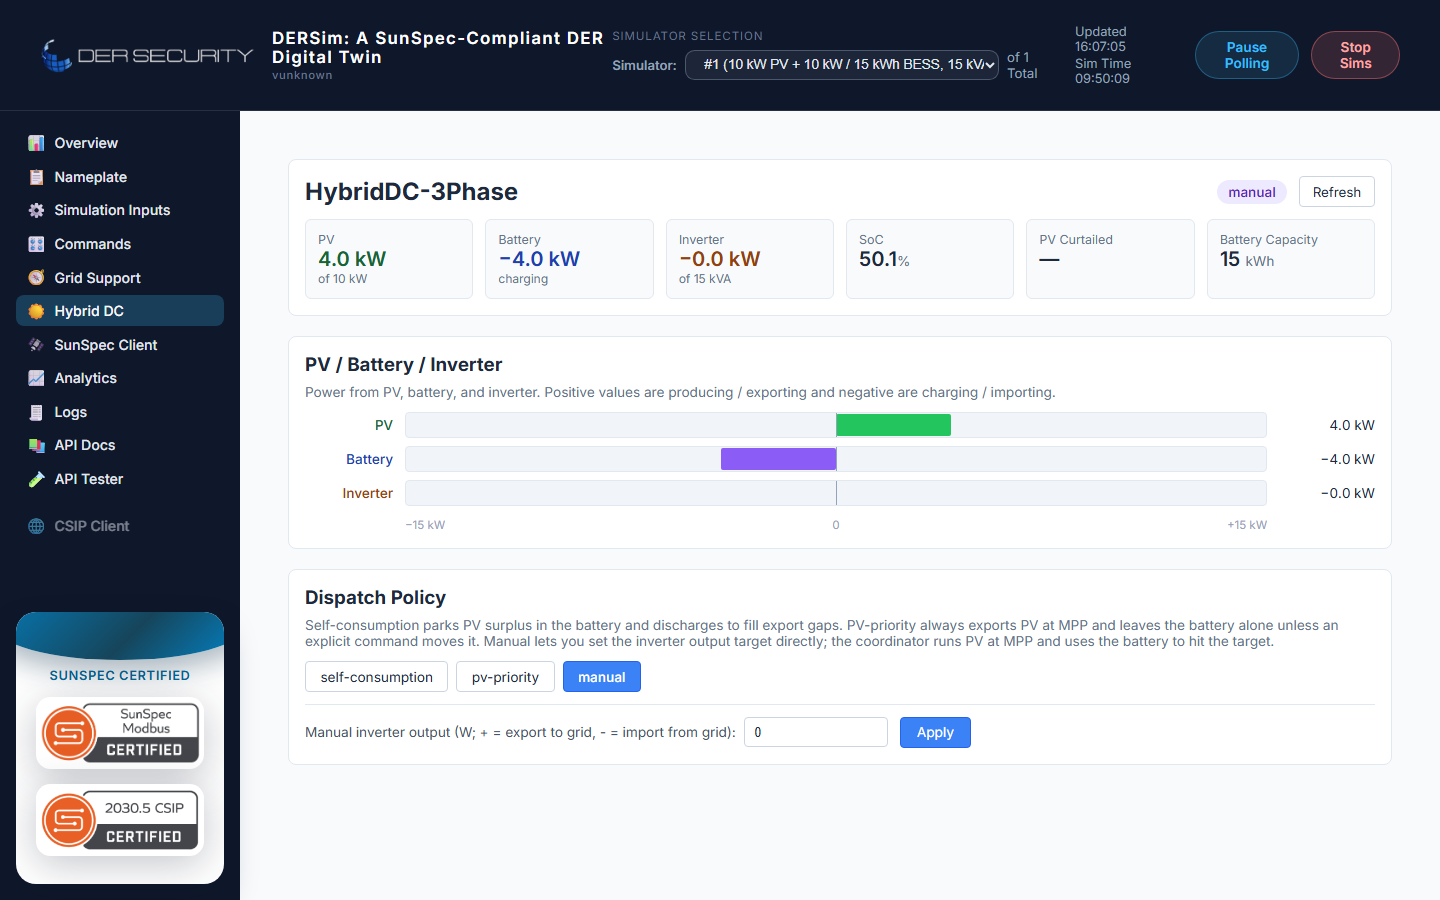Click the Hybrid DC sun icon
Image resolution: width=1440 pixels, height=900 pixels.
[x=36, y=311]
